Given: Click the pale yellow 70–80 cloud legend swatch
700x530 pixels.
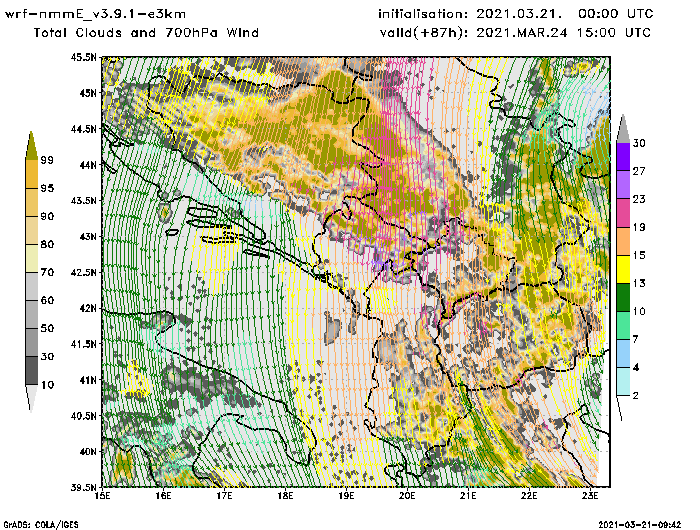Looking at the screenshot, I should [32, 258].
